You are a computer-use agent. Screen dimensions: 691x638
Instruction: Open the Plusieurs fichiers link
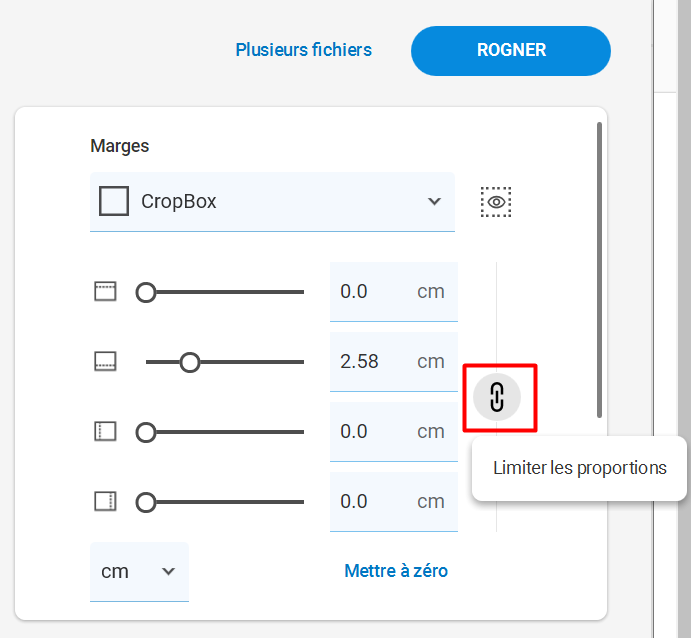(x=304, y=50)
